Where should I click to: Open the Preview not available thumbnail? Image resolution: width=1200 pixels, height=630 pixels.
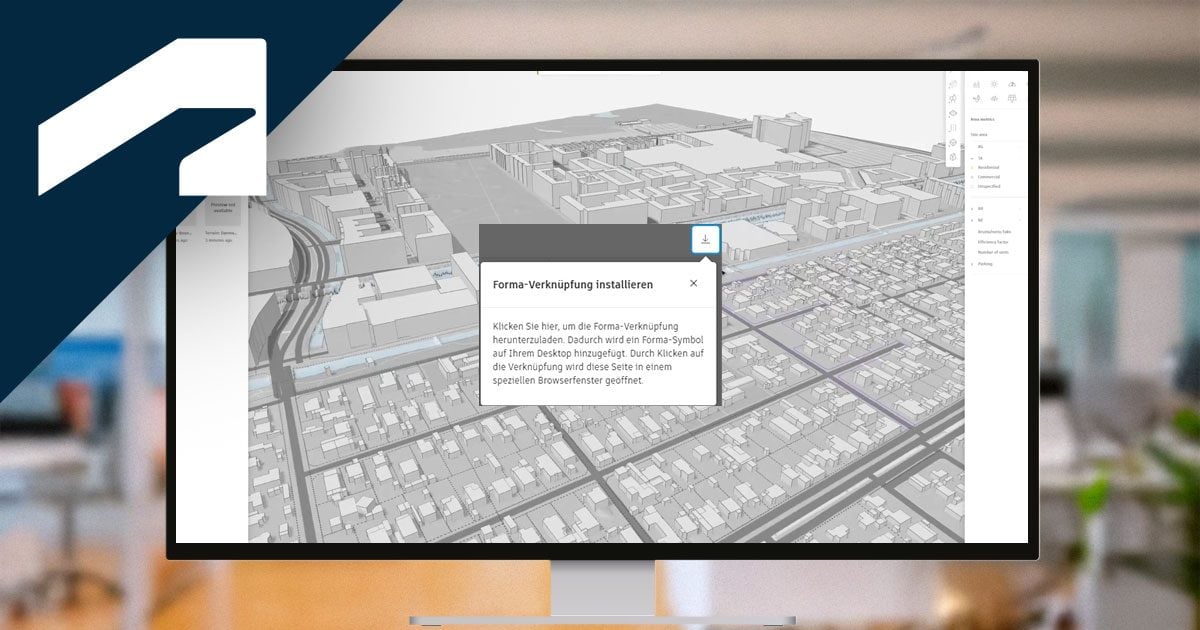[x=223, y=209]
